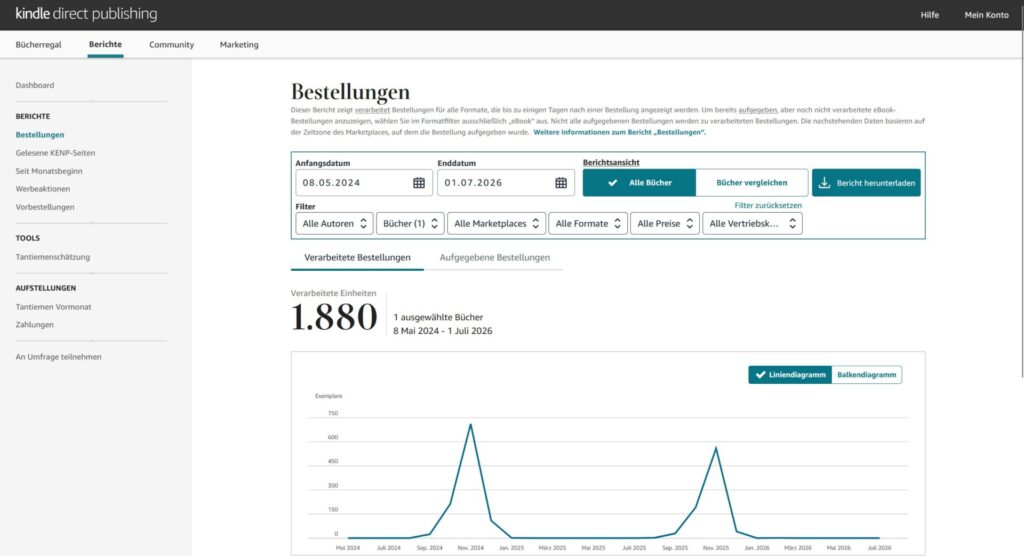Open the Alle Vertriebsk... dropdown

[752, 223]
